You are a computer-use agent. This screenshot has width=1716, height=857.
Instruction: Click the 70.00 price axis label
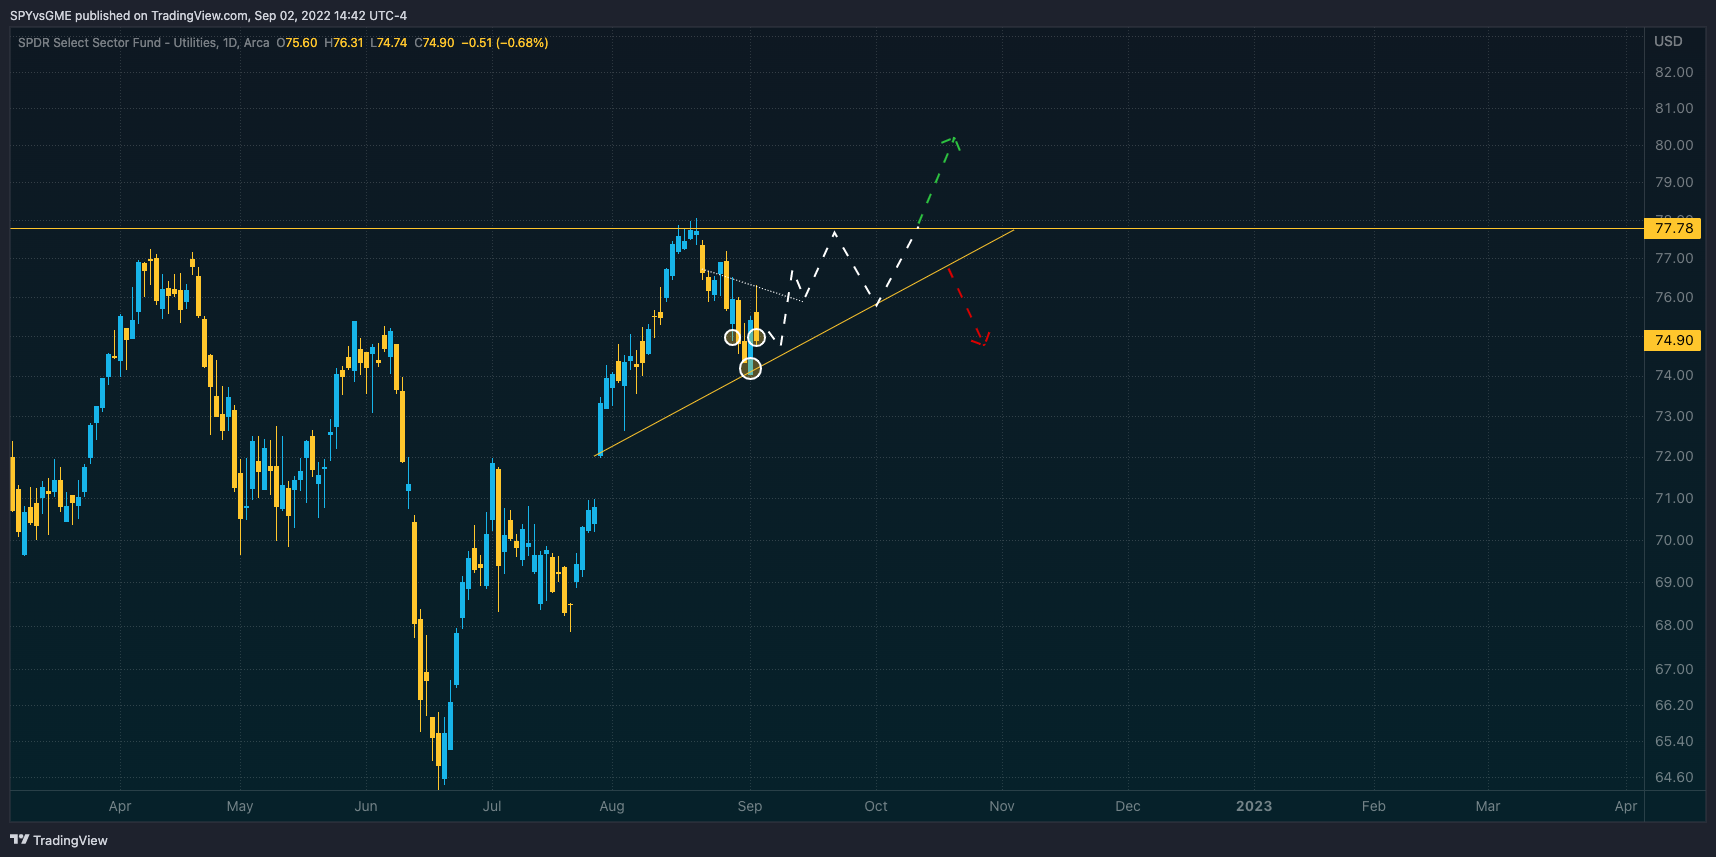[x=1674, y=540]
